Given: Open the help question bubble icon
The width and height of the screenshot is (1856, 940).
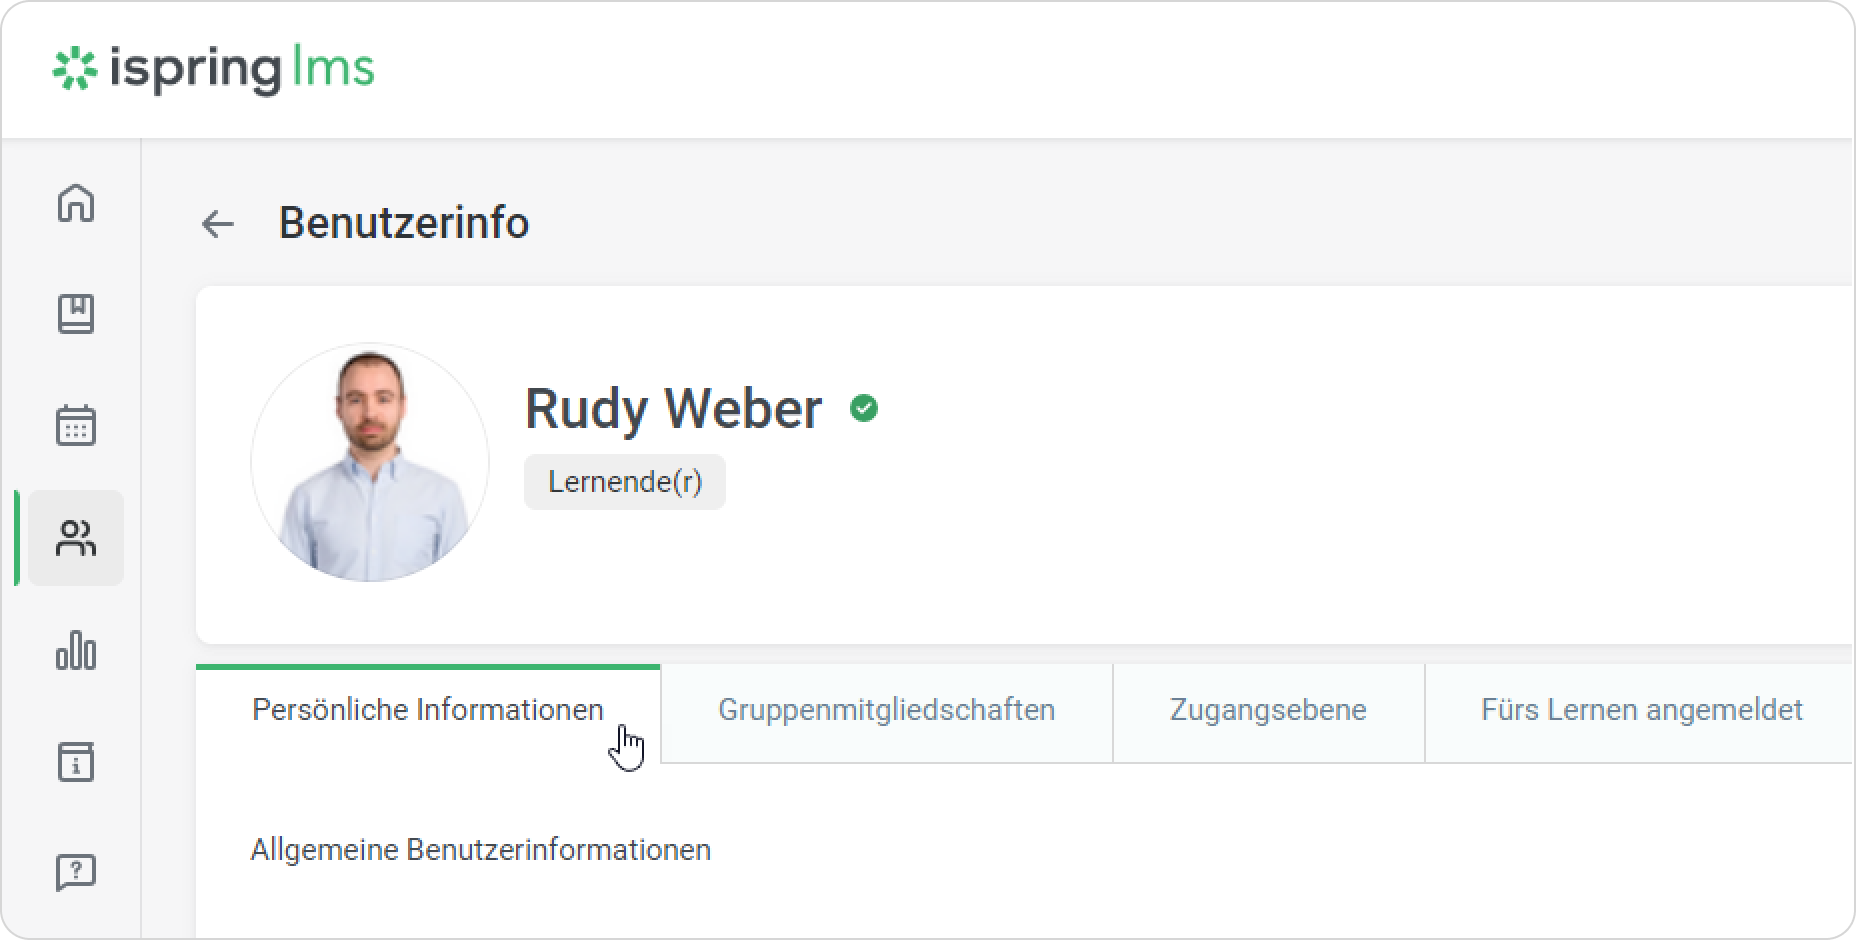Looking at the screenshot, I should 76,873.
